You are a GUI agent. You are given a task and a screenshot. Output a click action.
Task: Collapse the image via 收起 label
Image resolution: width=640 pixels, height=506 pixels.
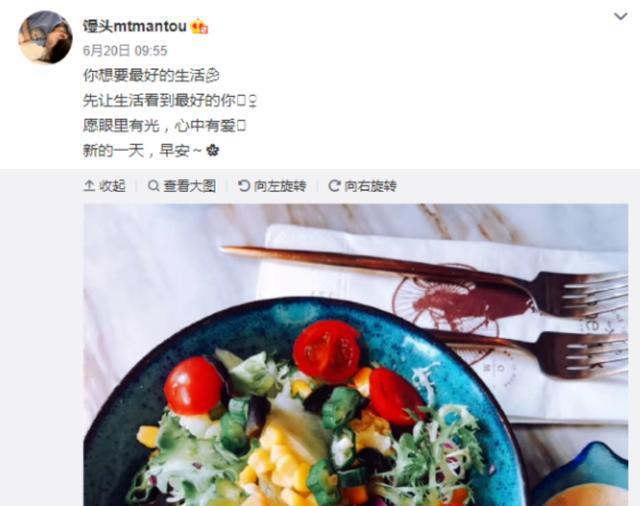point(112,186)
